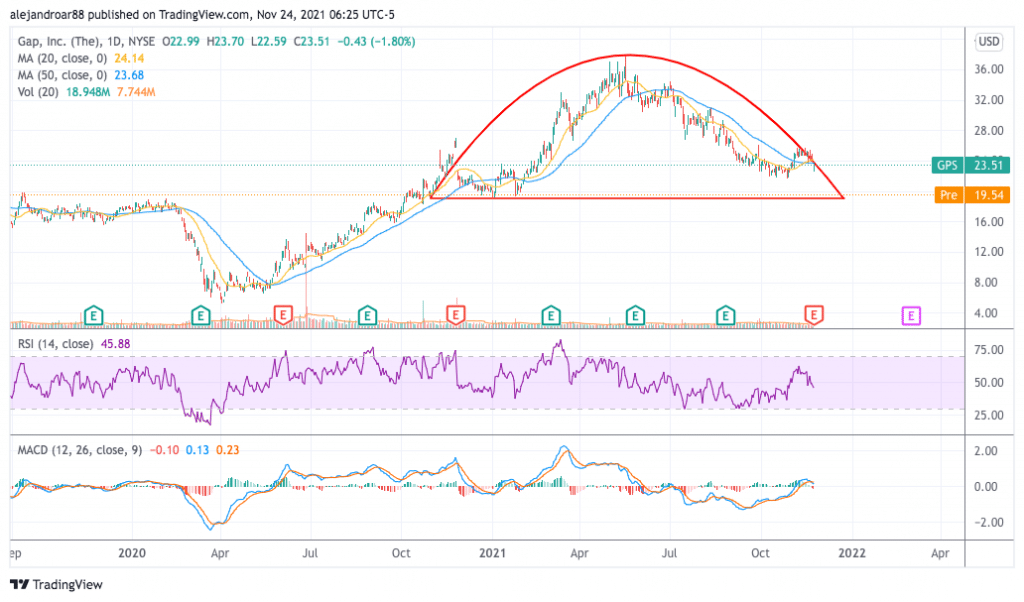This screenshot has width=1024, height=602.
Task: Click the green earnings marker before 2020
Action: pos(93,316)
